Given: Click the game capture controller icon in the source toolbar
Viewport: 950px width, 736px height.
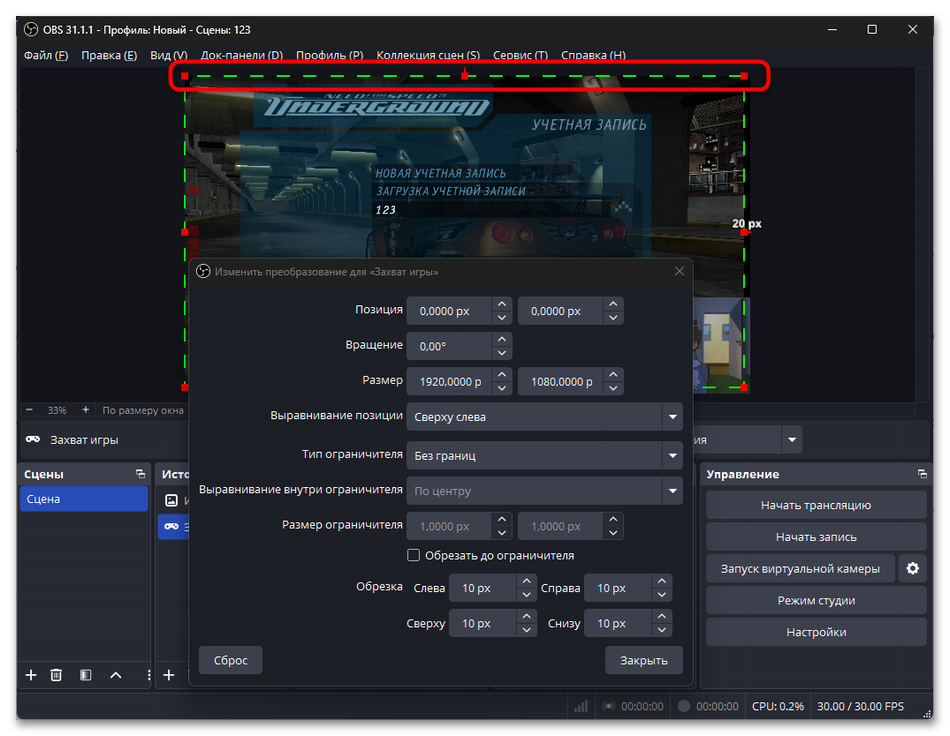Looking at the screenshot, I should tap(33, 439).
